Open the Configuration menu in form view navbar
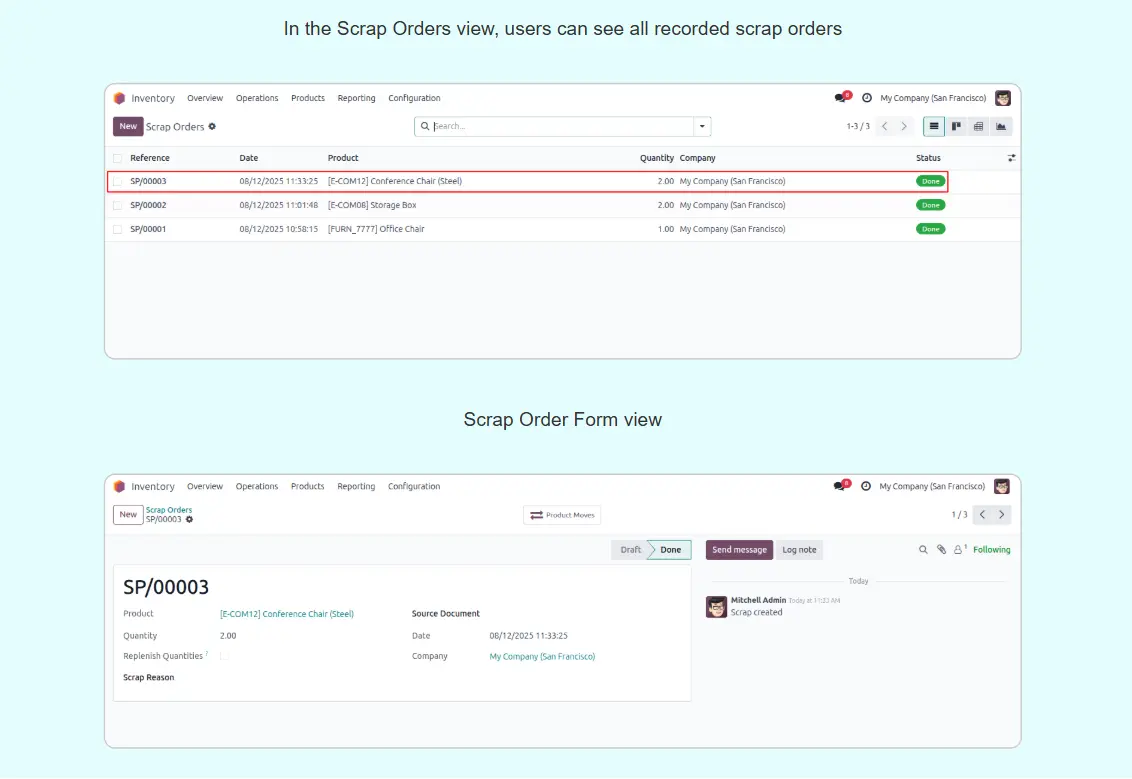Image resolution: width=1132 pixels, height=779 pixels. (x=414, y=487)
